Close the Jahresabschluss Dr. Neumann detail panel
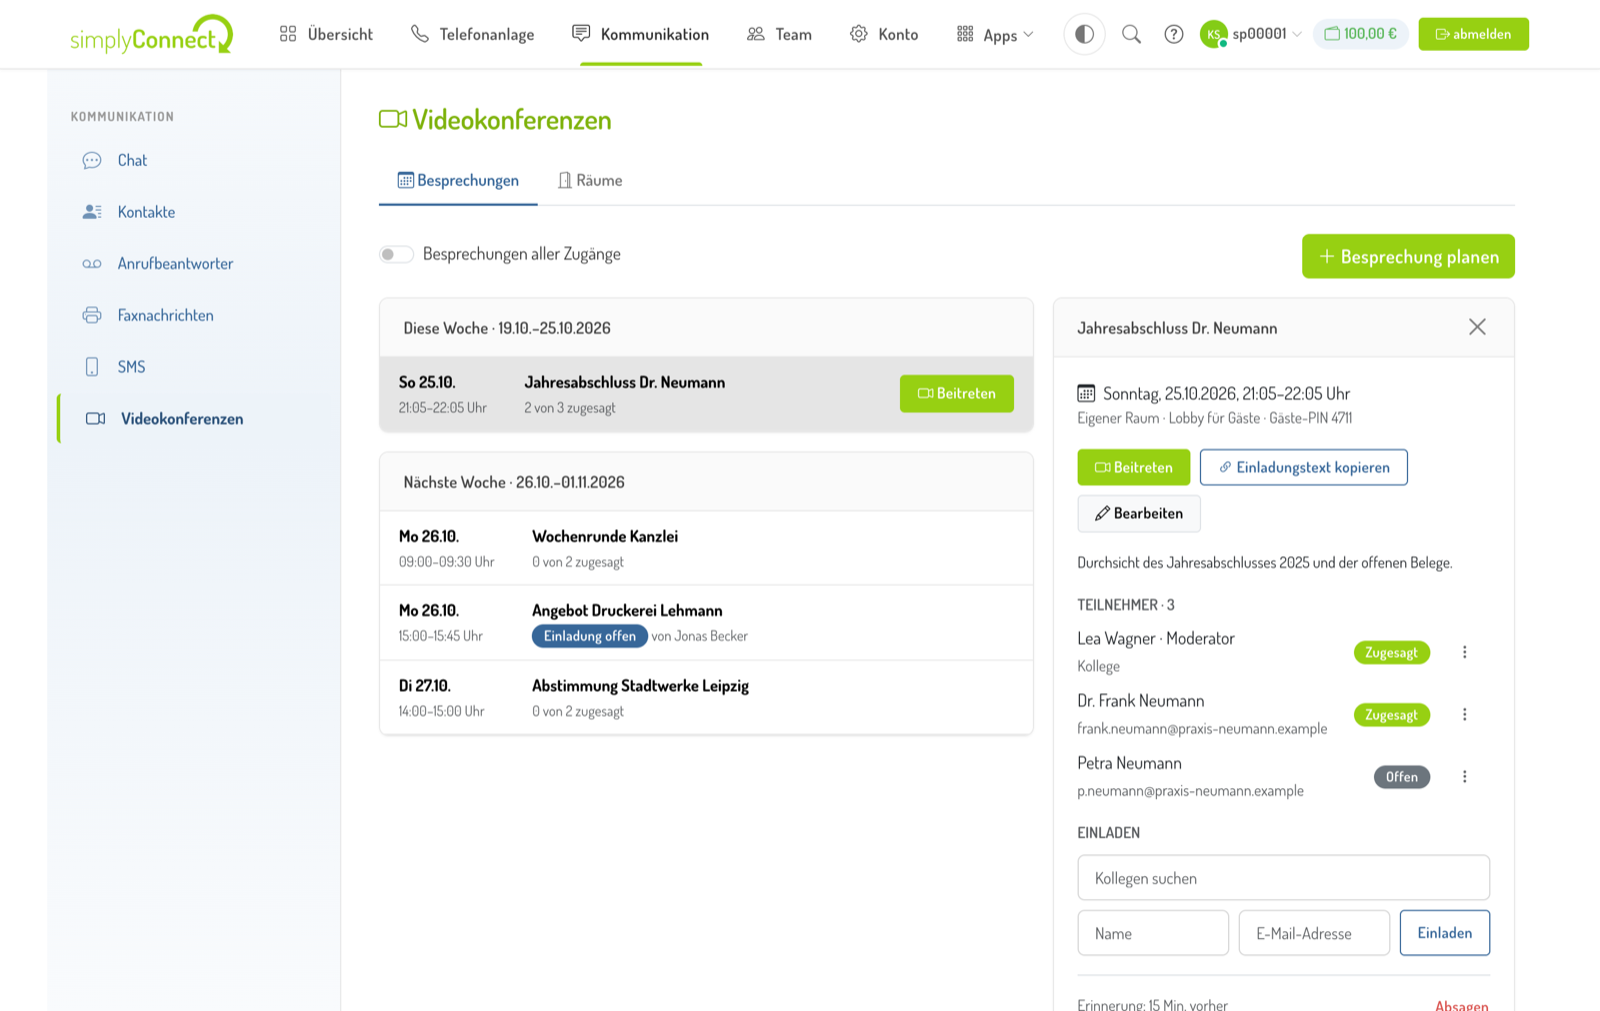Viewport: 1600px width, 1011px height. [x=1477, y=327]
